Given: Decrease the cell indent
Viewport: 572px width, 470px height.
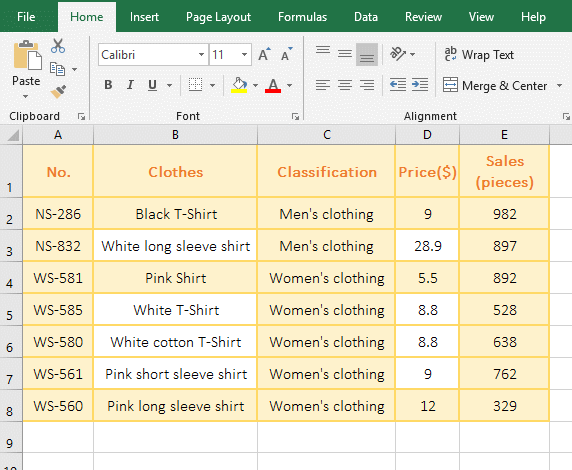Looking at the screenshot, I should [398, 85].
